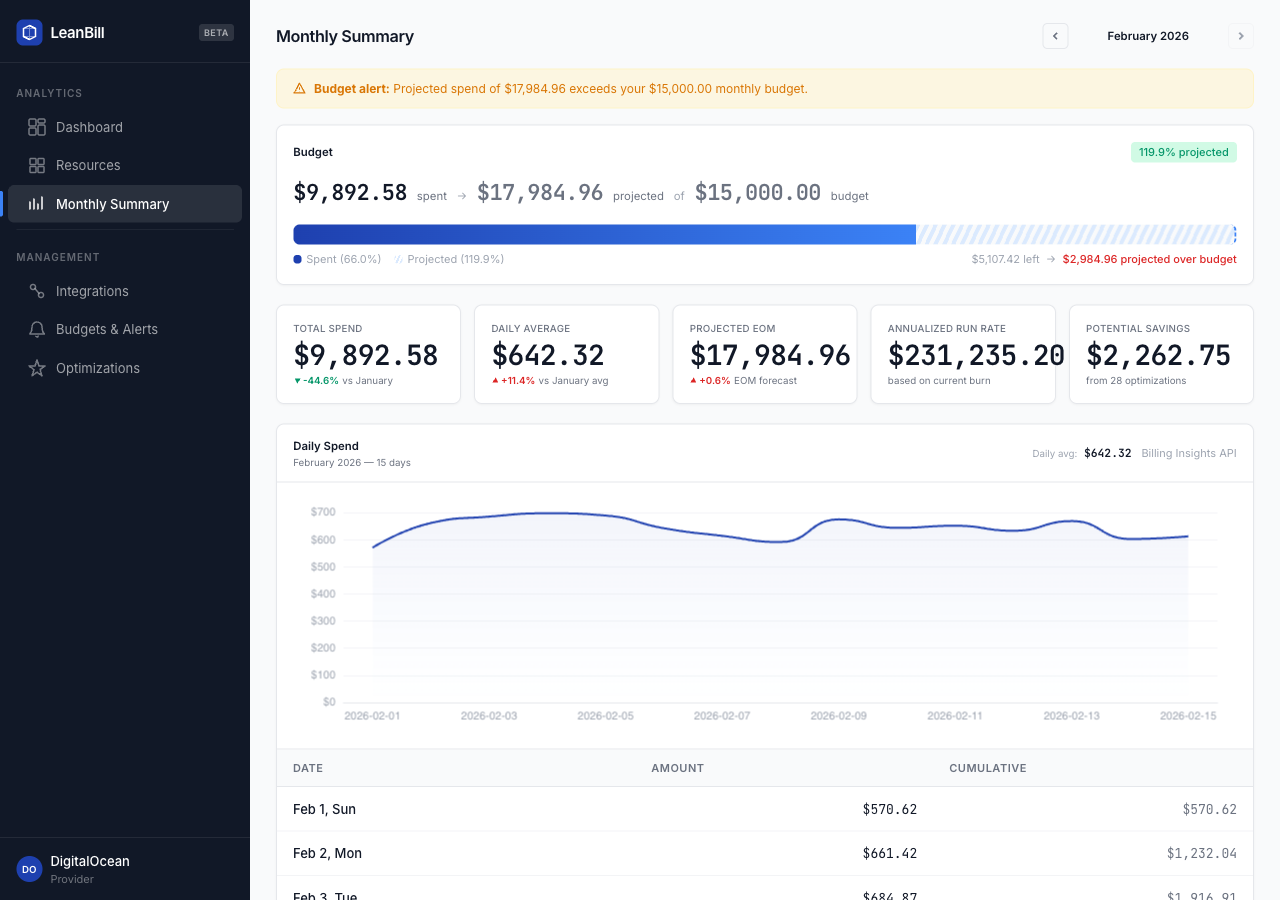
Task: Click the next month chevron
Action: [1241, 36]
